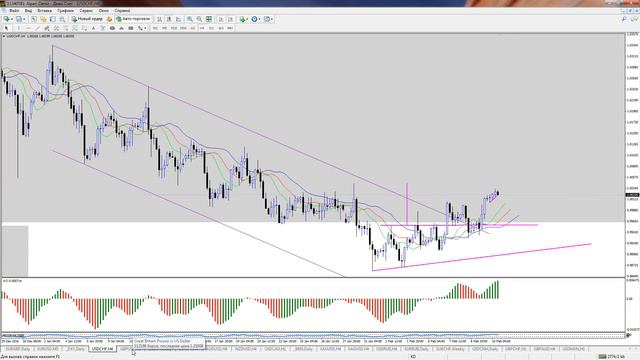Select the H1 timeframe button
Screen dimensions: 640x360
click(193, 28)
